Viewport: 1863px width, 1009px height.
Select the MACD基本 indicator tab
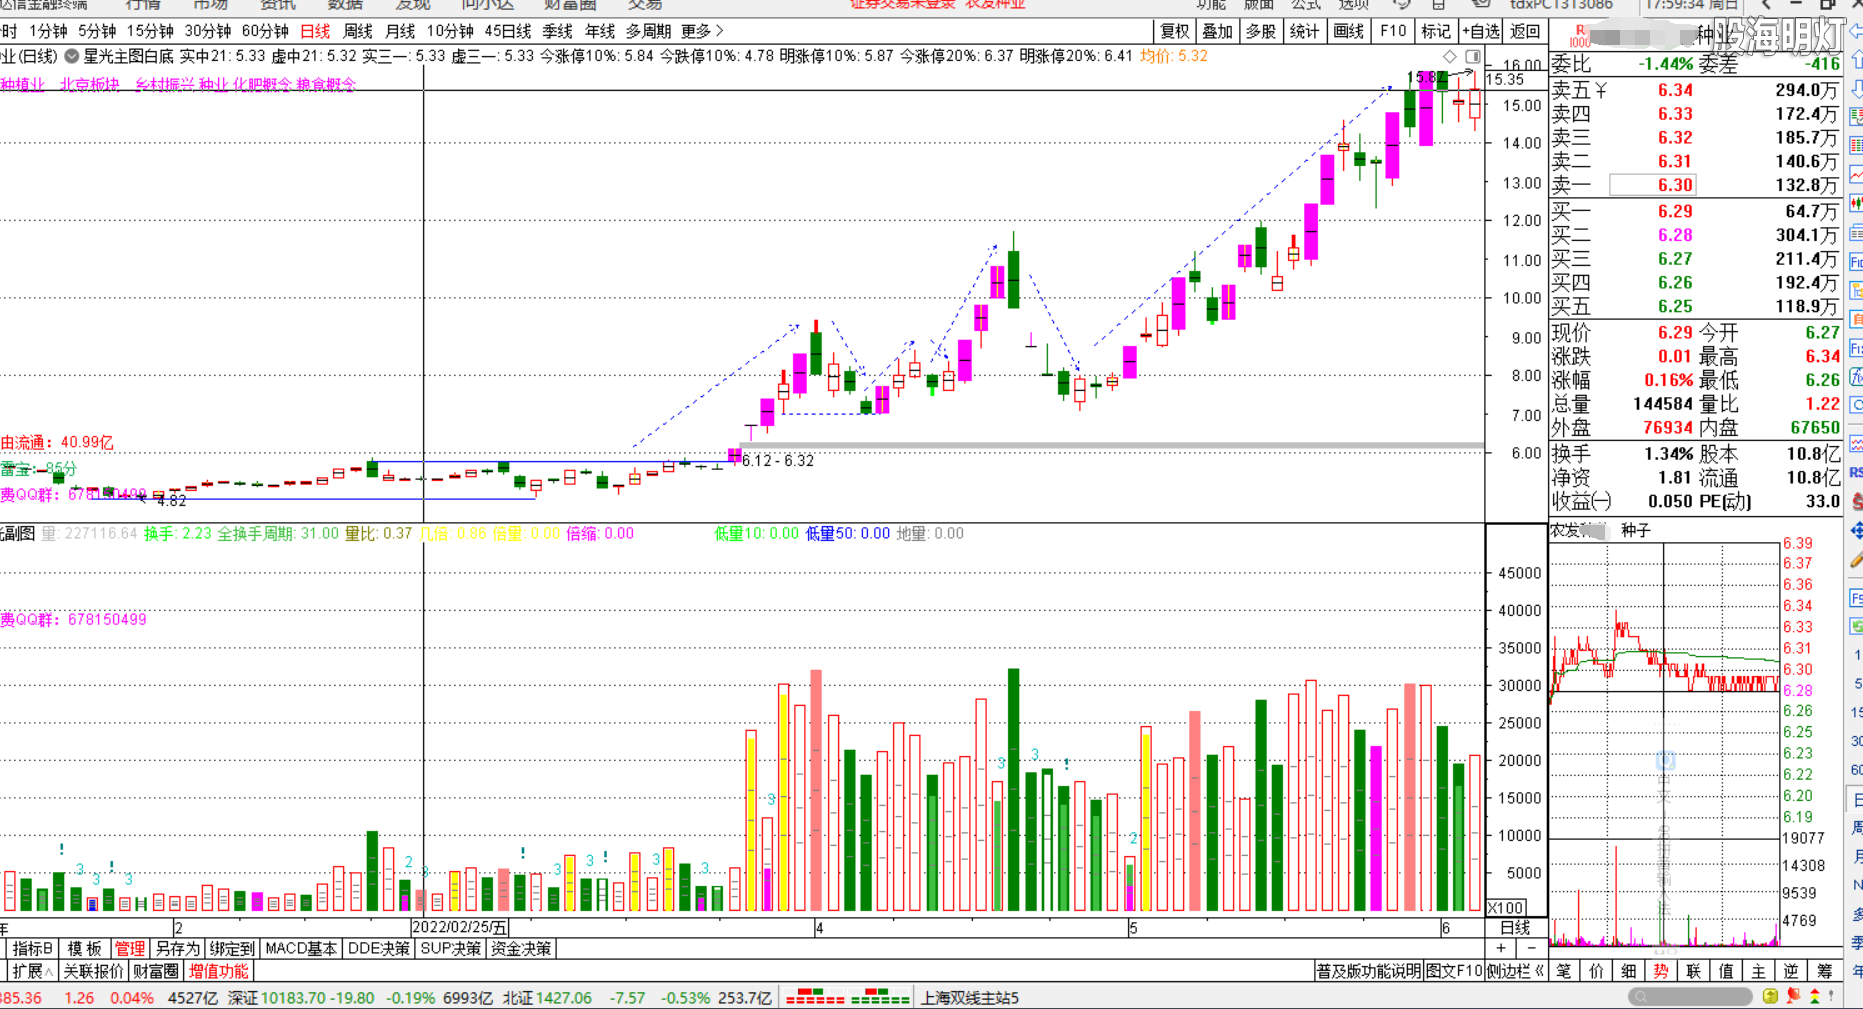click(300, 948)
